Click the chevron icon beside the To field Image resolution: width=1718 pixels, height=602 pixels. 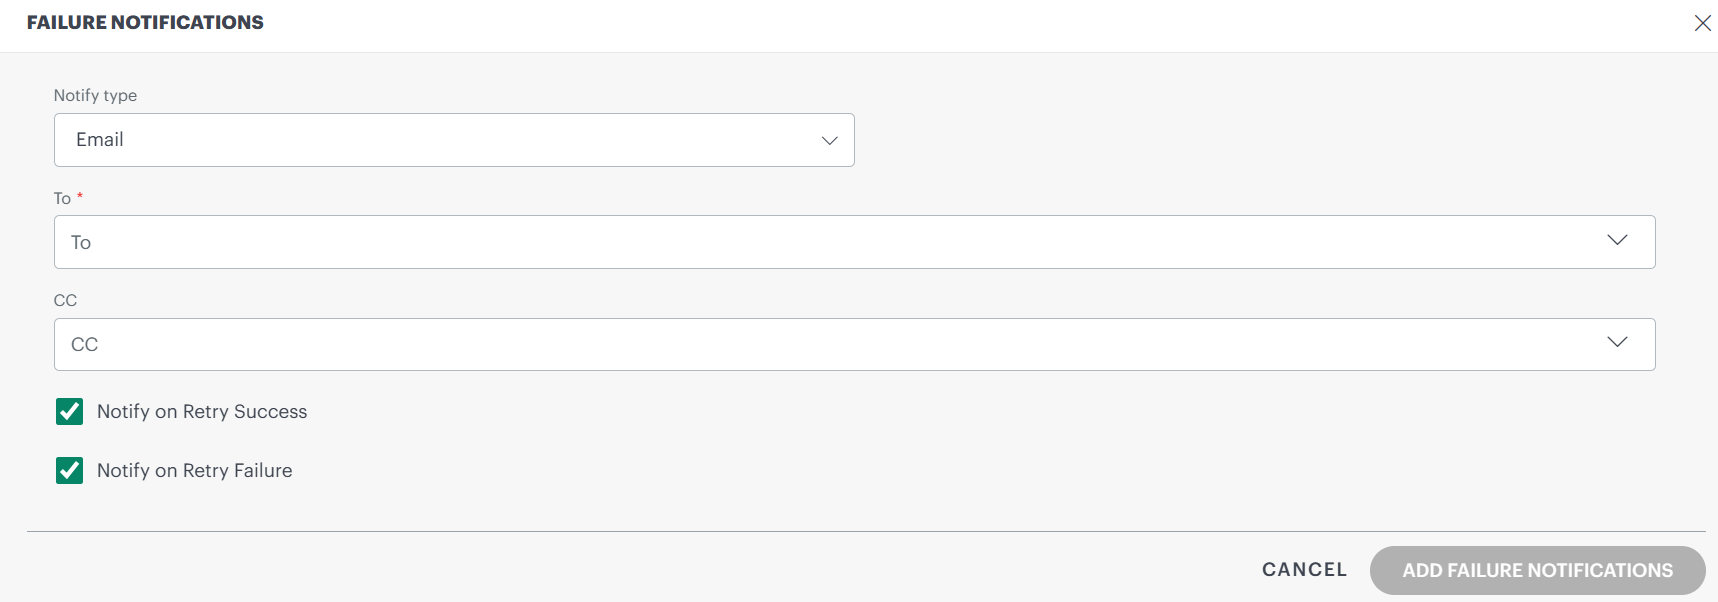pos(1617,241)
